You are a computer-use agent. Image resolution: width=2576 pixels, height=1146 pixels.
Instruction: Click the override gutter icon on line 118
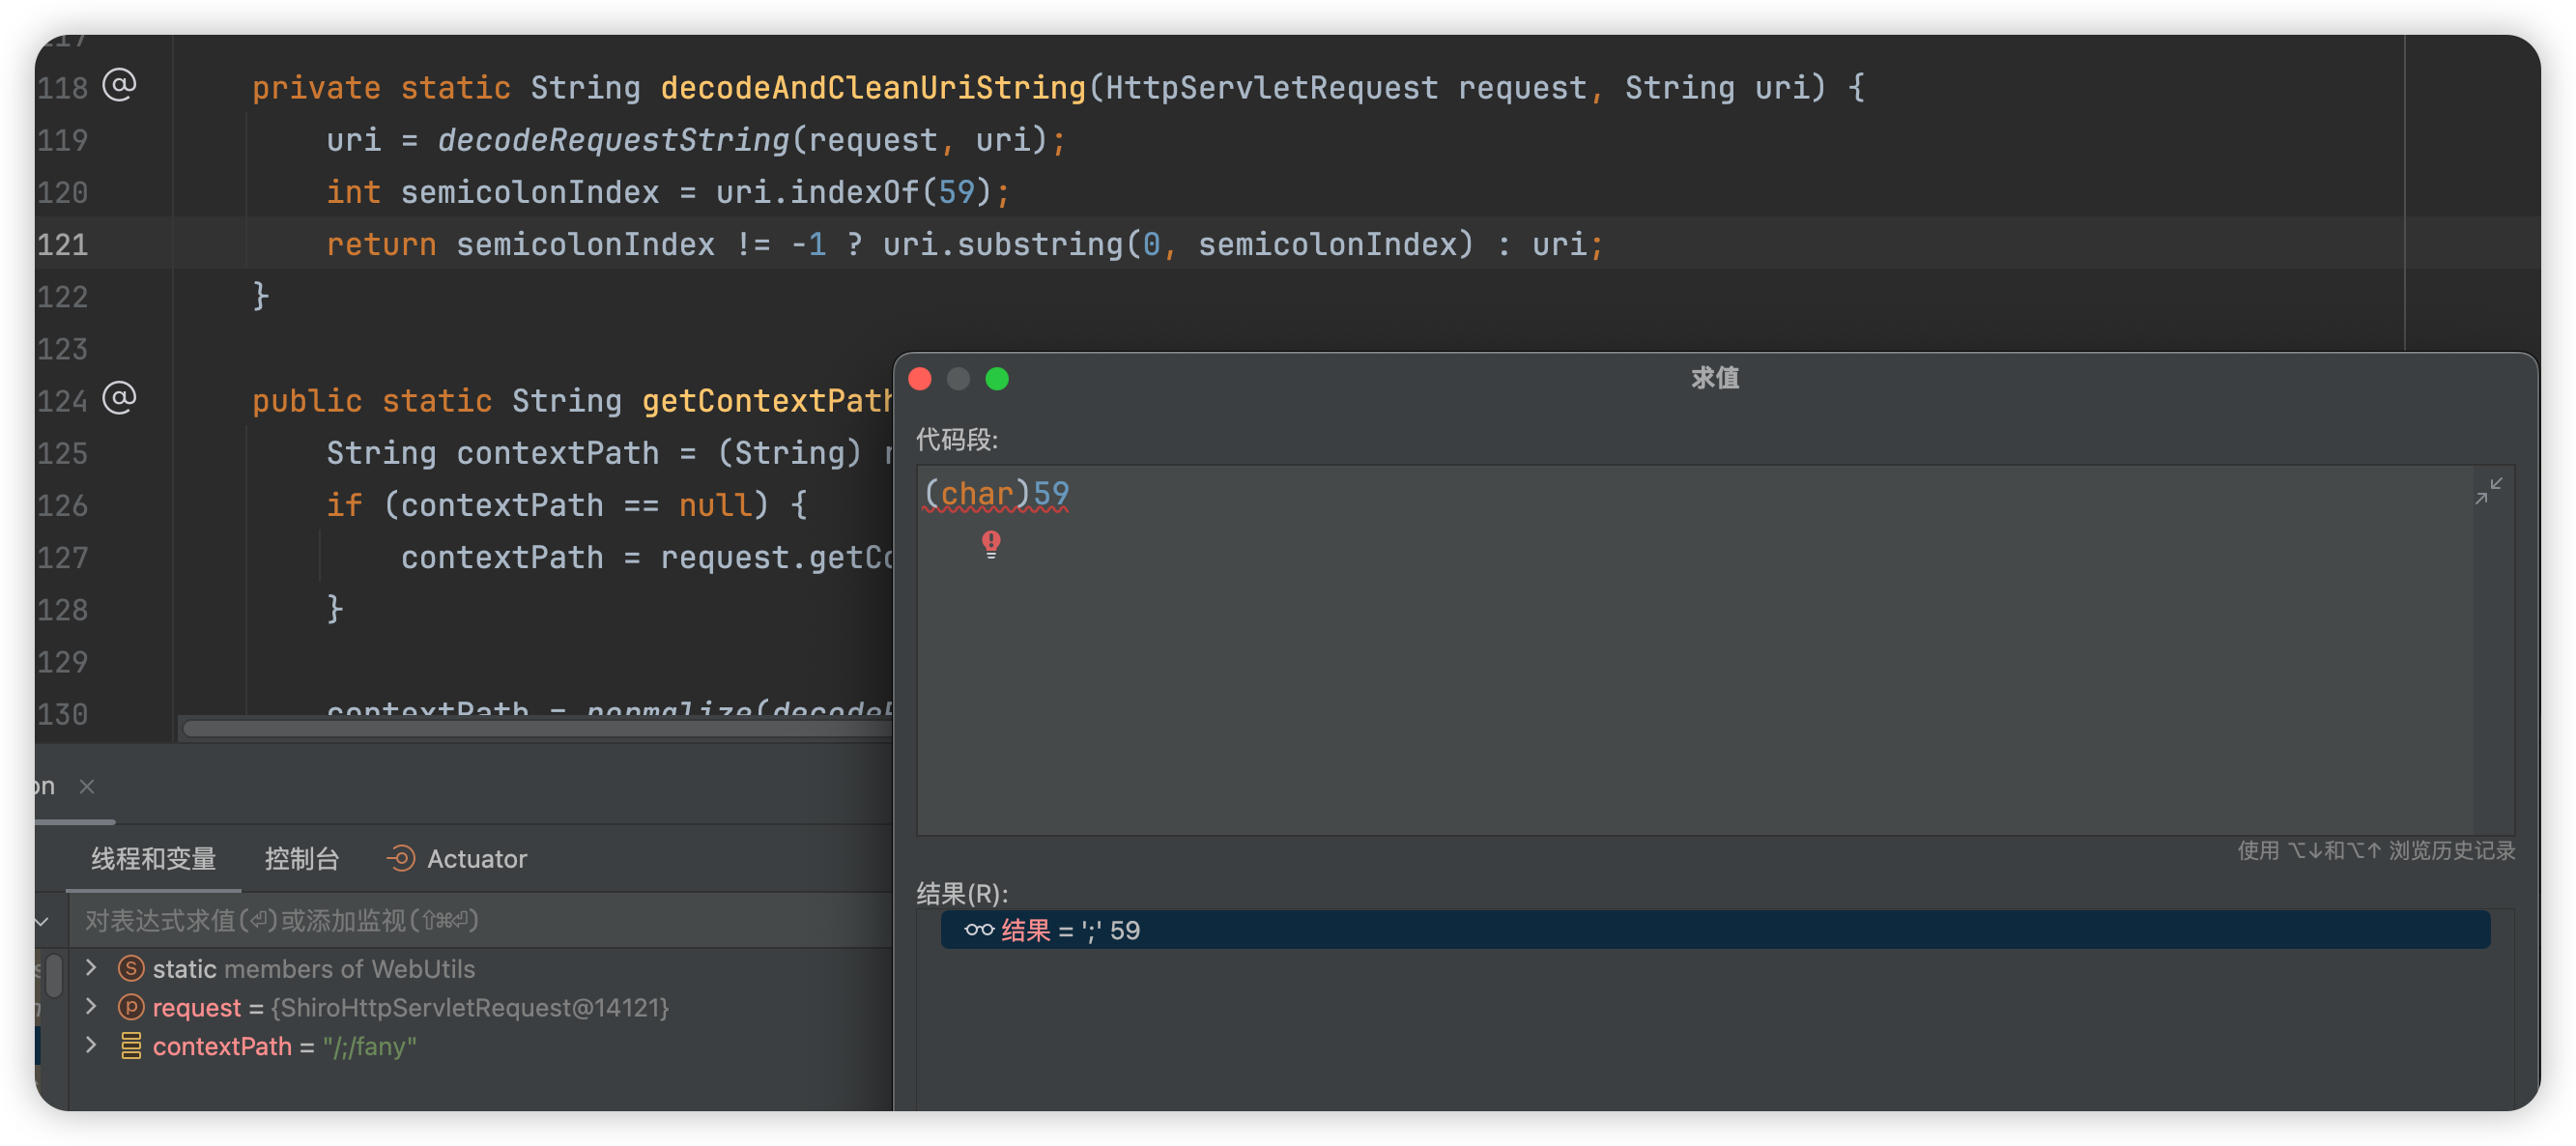point(119,86)
